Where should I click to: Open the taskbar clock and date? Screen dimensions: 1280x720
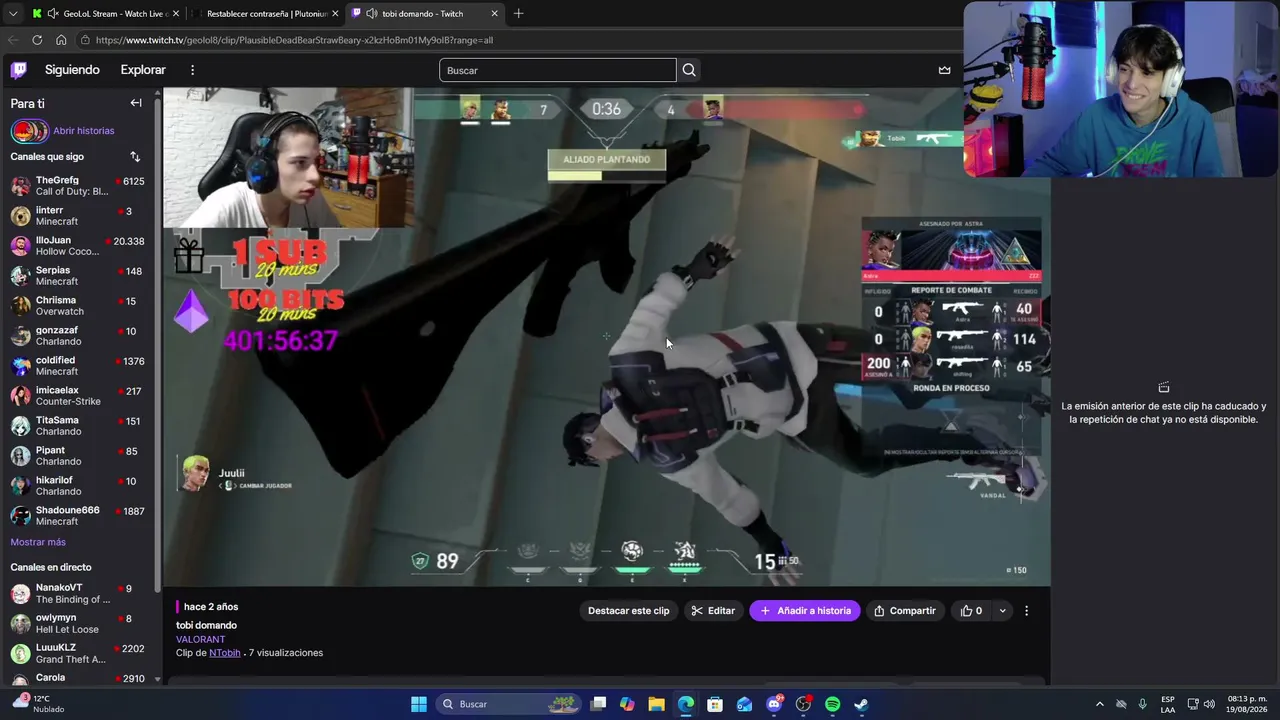(1247, 704)
